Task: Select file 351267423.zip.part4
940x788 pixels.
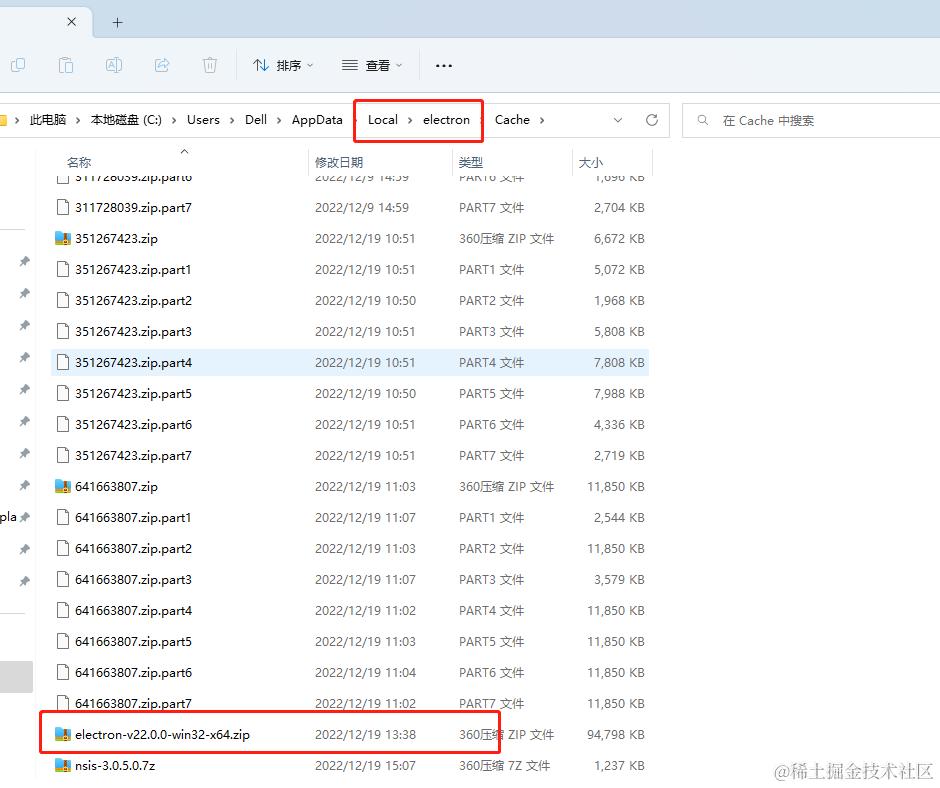Action: [350, 362]
